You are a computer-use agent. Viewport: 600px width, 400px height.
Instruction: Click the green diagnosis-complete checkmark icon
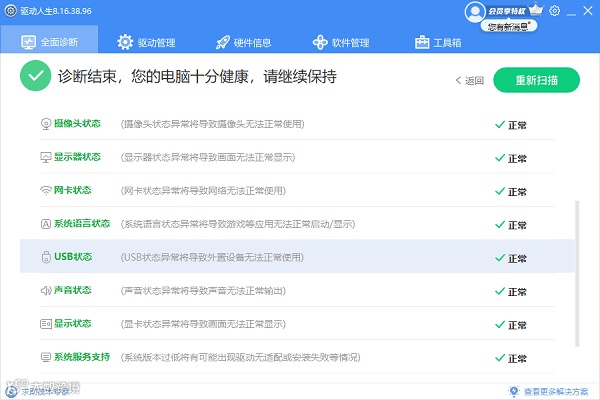(x=35, y=76)
